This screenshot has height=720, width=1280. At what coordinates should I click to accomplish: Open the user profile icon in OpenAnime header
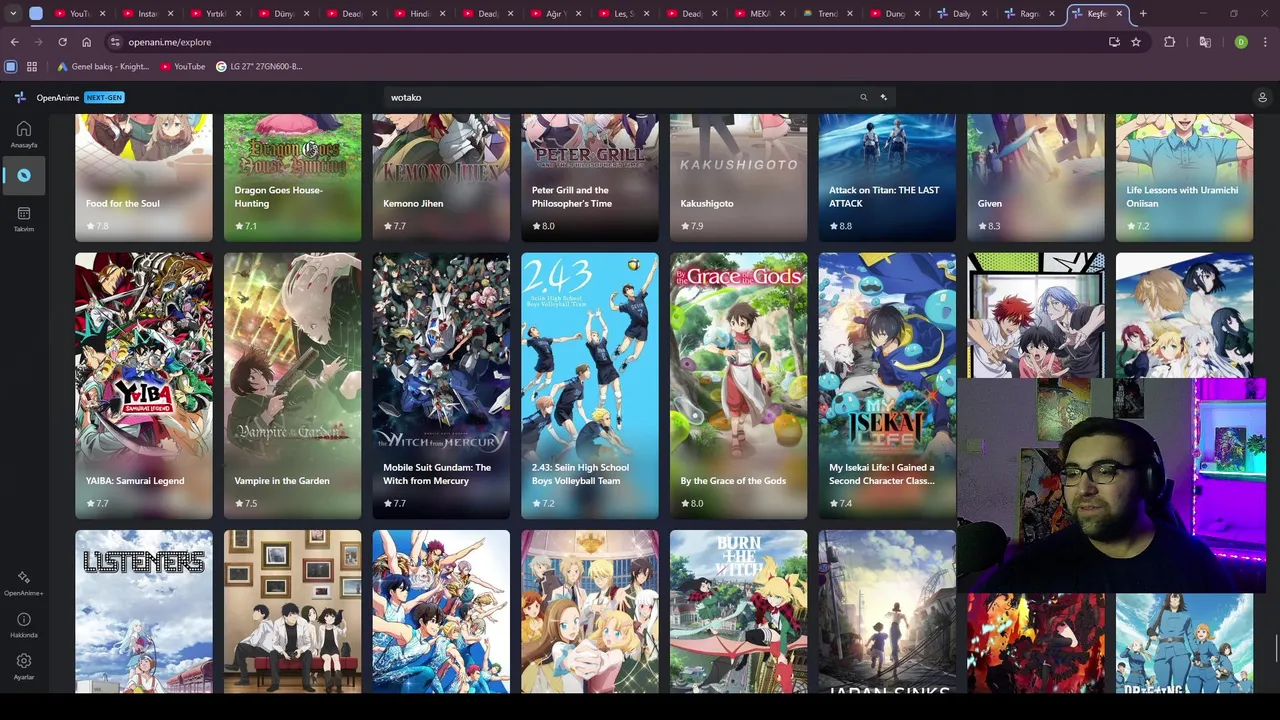(x=1262, y=97)
